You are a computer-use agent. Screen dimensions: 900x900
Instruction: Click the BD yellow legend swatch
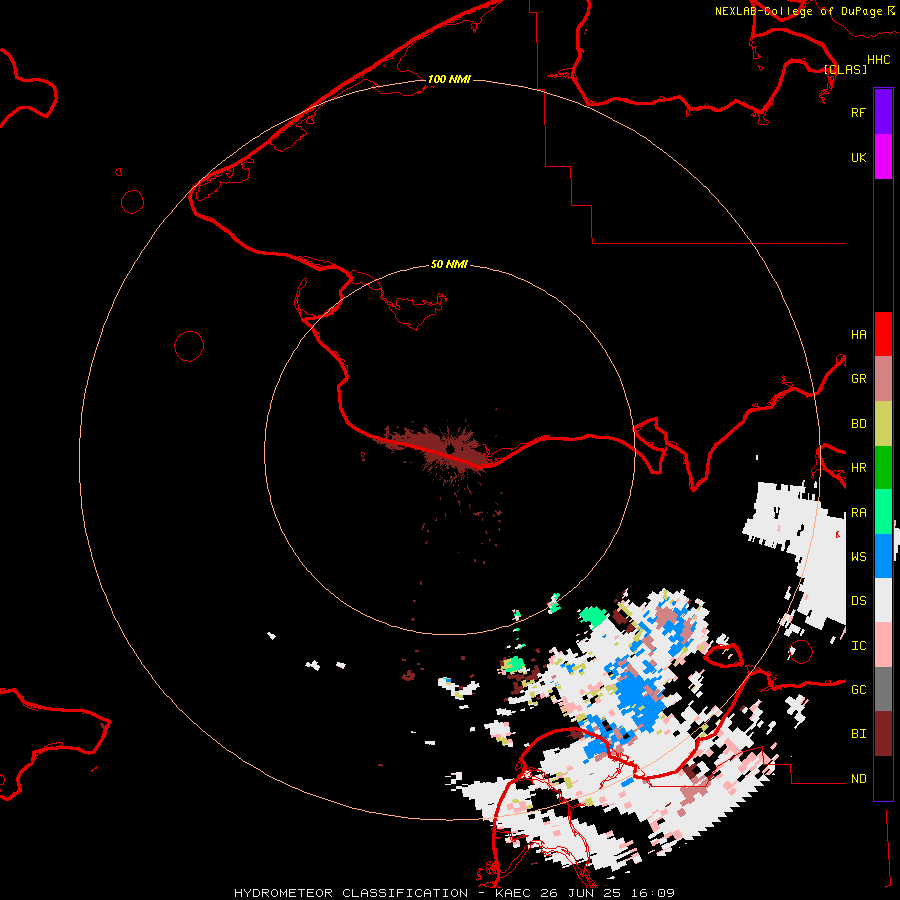click(x=883, y=423)
